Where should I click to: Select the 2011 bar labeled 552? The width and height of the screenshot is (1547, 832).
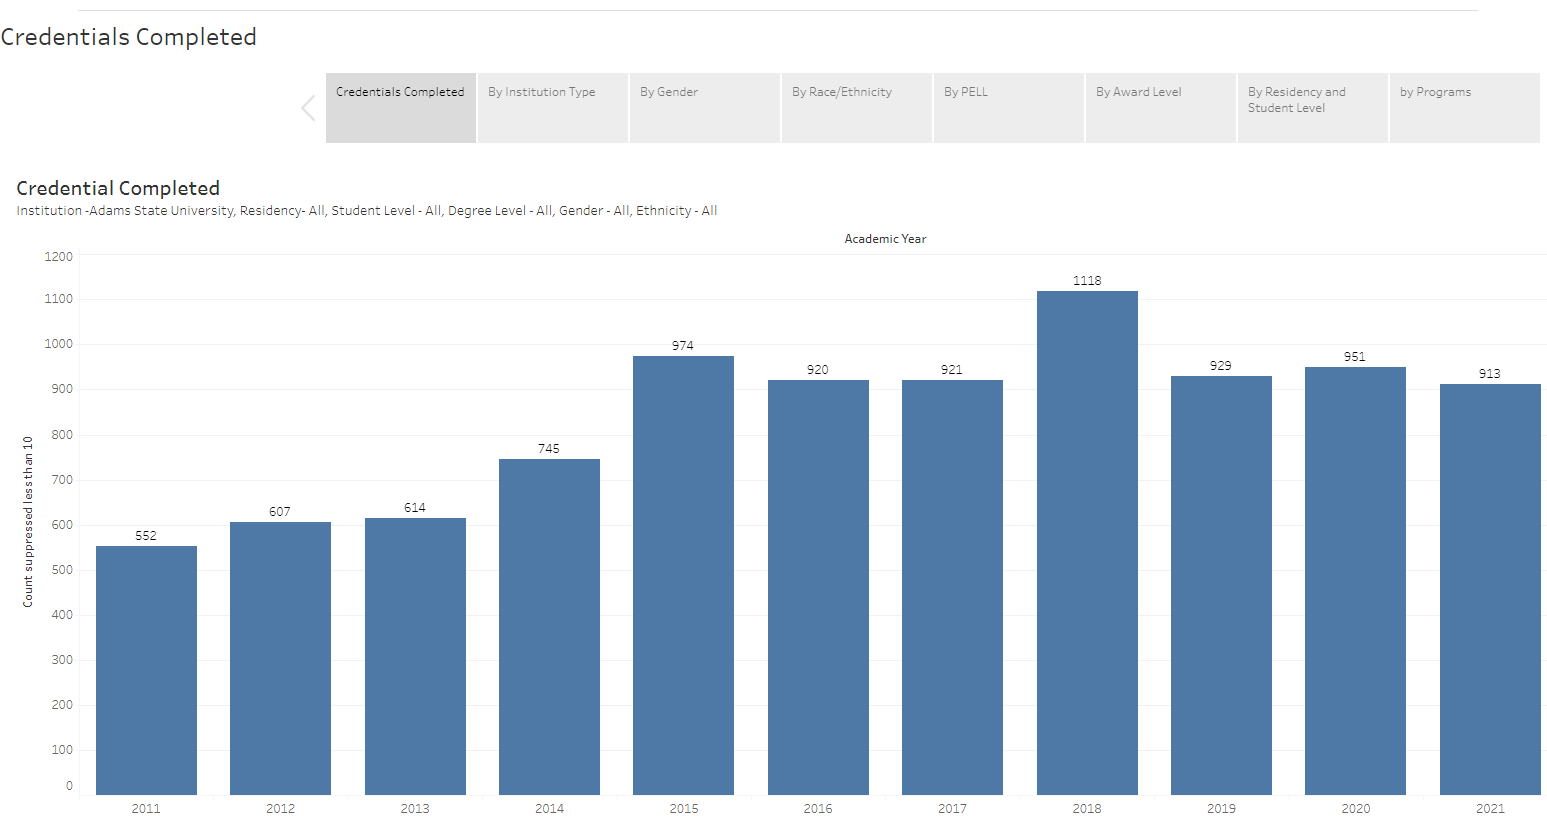coord(146,670)
